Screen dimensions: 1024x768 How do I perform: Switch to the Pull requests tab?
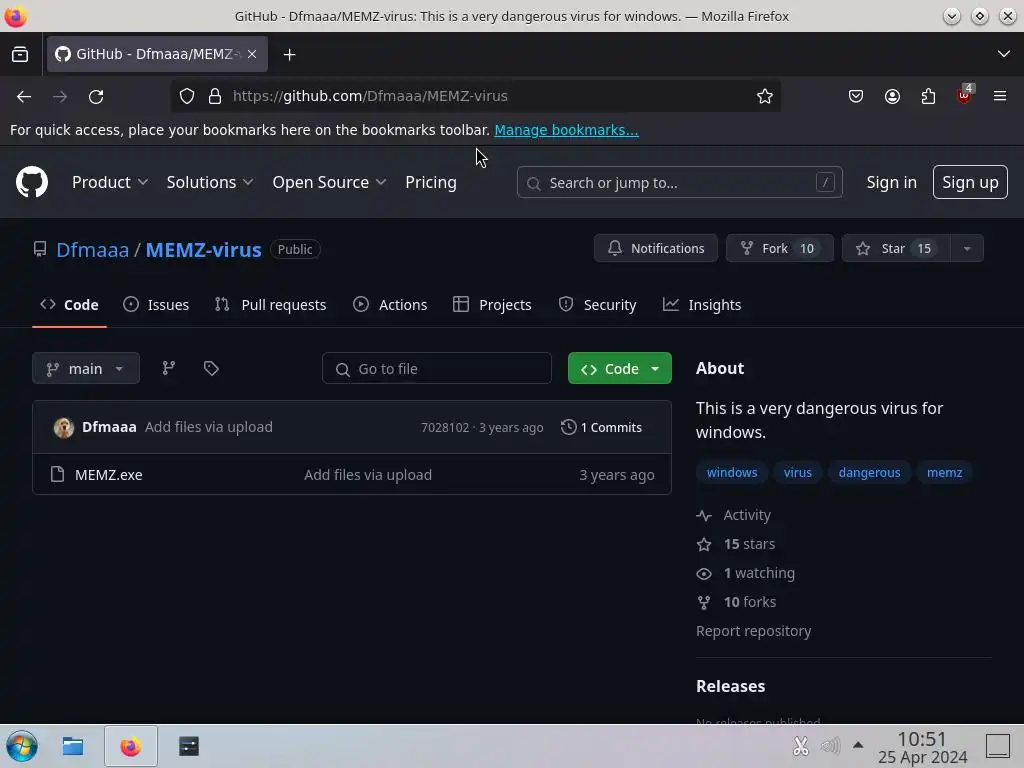coord(270,305)
